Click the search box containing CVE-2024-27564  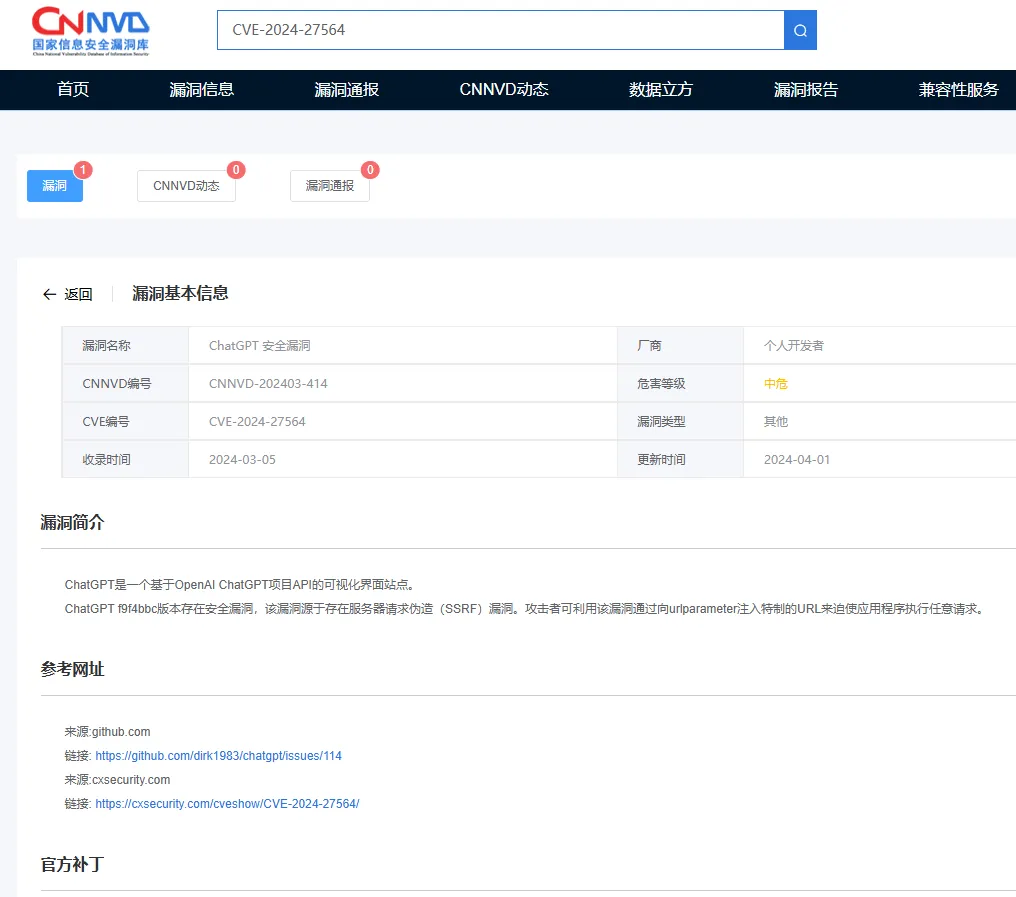(500, 30)
